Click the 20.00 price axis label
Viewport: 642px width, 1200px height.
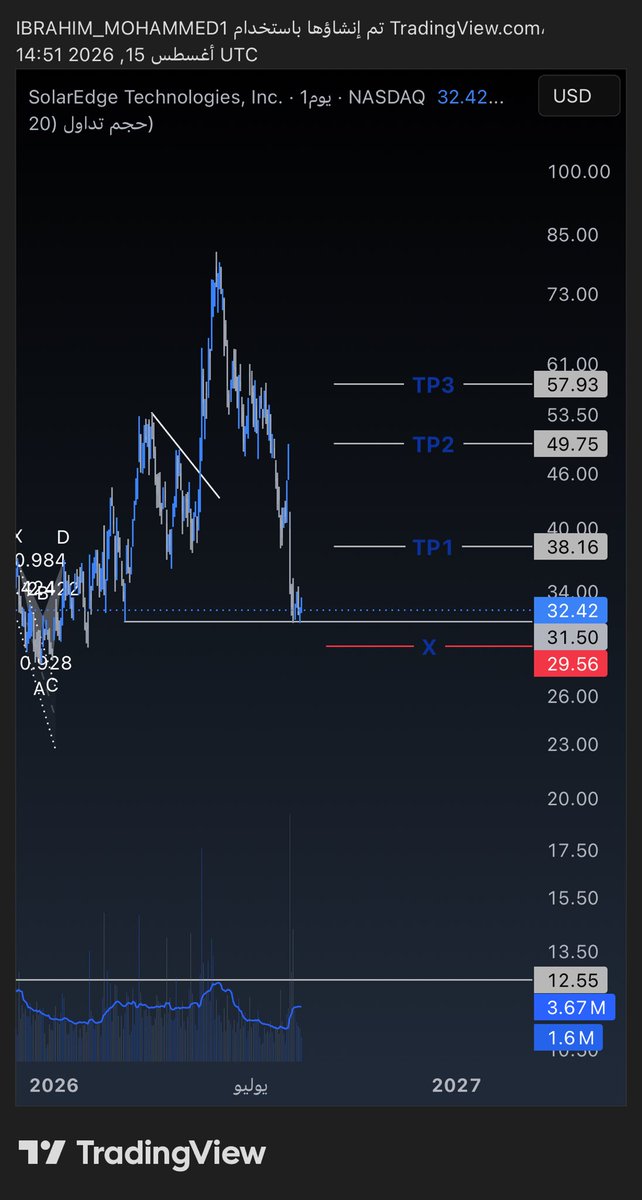(x=573, y=799)
